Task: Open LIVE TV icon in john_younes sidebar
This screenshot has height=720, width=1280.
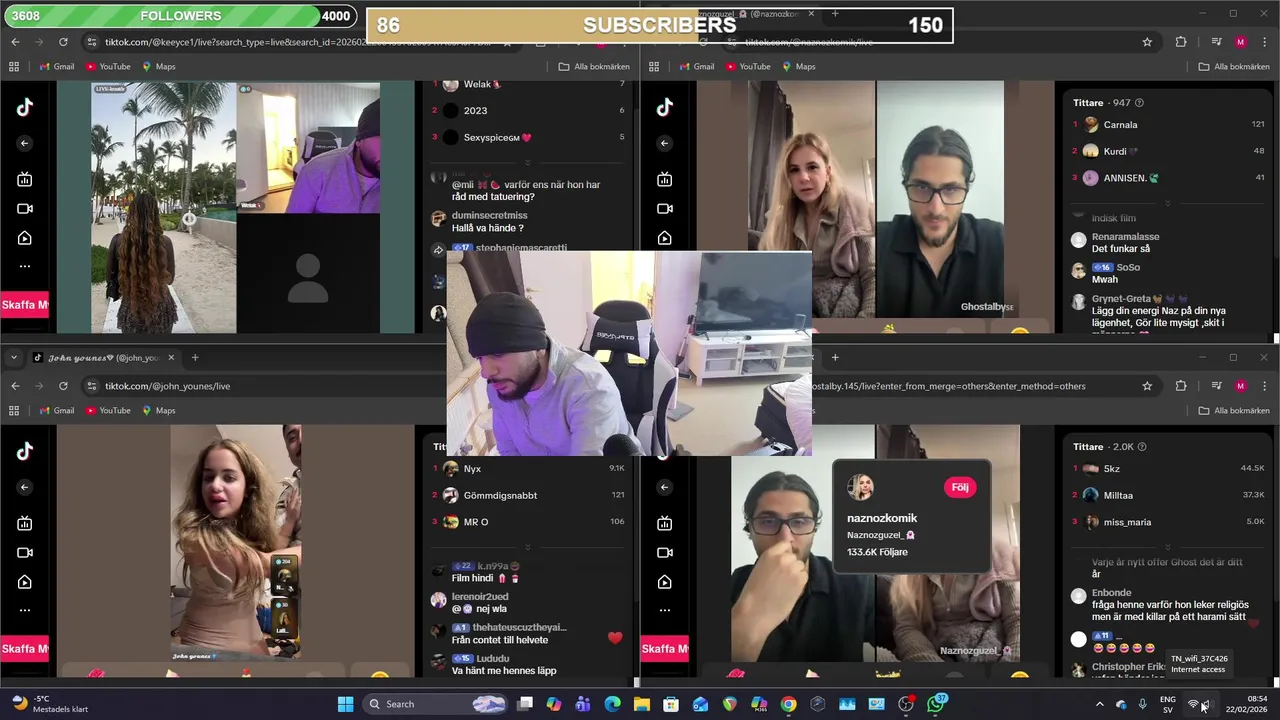Action: coord(25,523)
